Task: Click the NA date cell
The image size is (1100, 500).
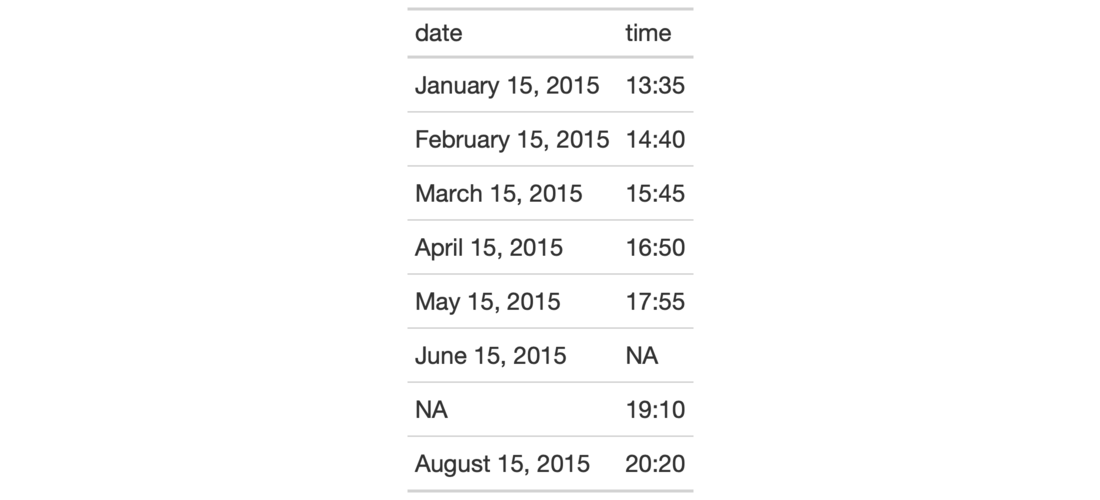Action: 431,410
